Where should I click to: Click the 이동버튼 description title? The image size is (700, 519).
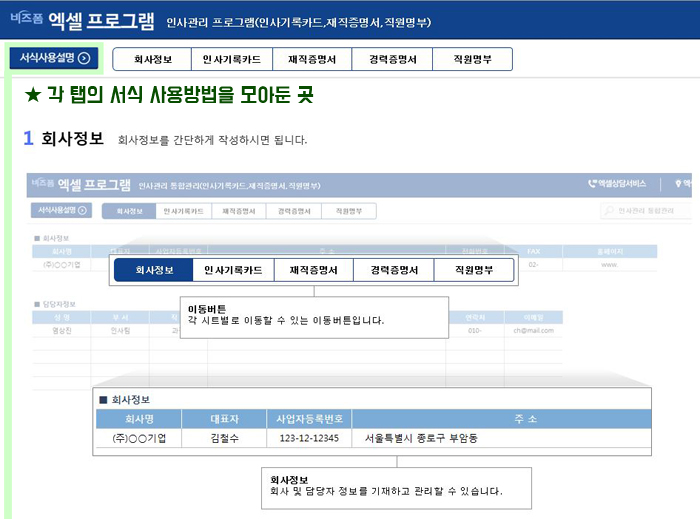(x=207, y=309)
